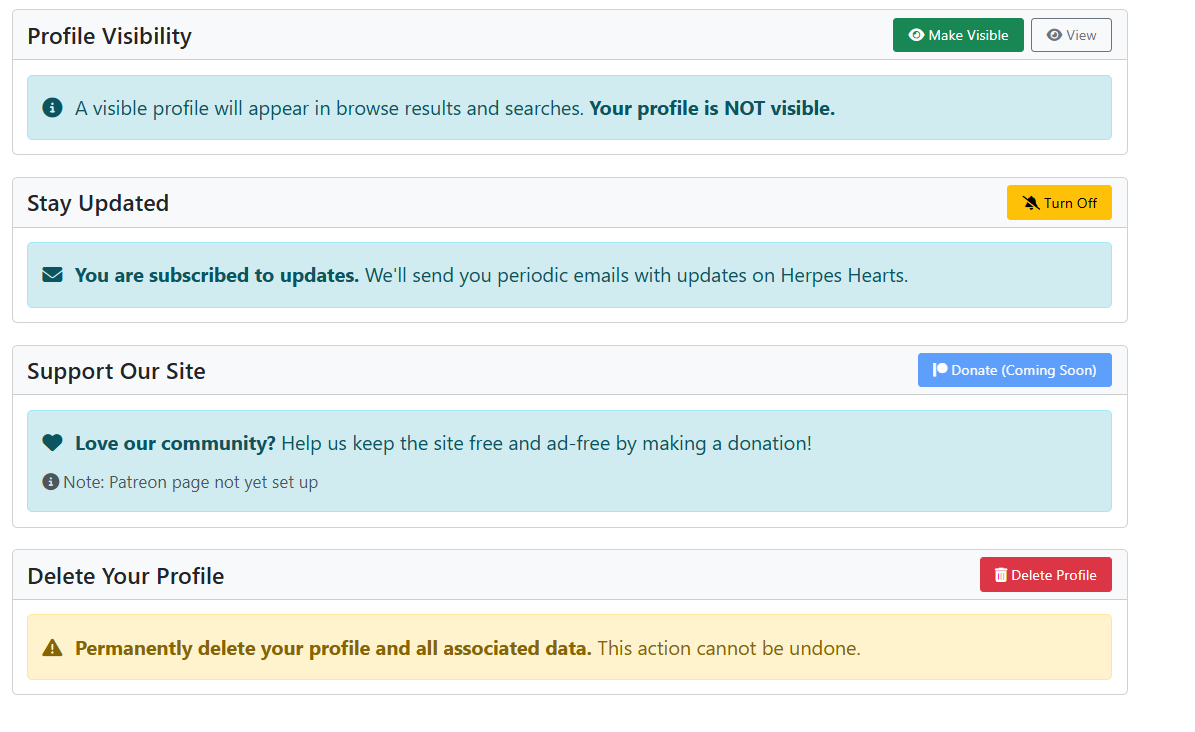This screenshot has height=732, width=1195.
Task: Click the eye icon inside Make Visible
Action: click(916, 35)
